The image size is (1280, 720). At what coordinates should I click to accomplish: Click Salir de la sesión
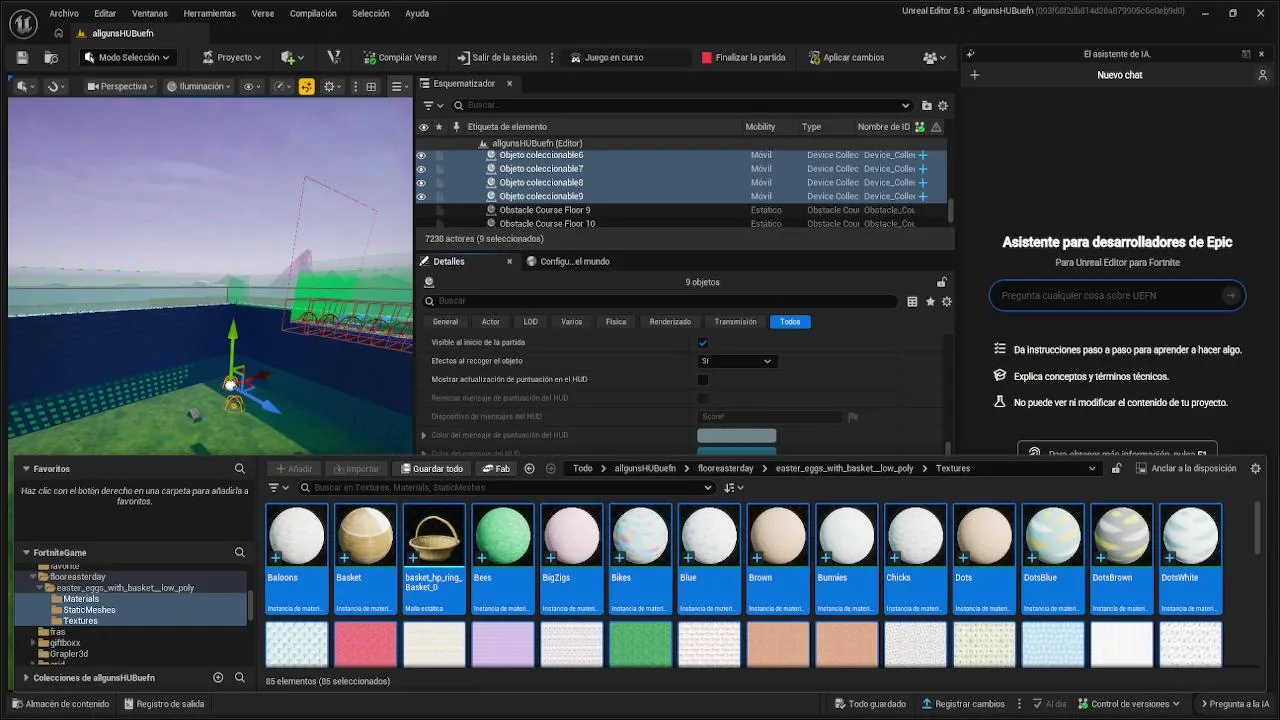click(x=496, y=58)
